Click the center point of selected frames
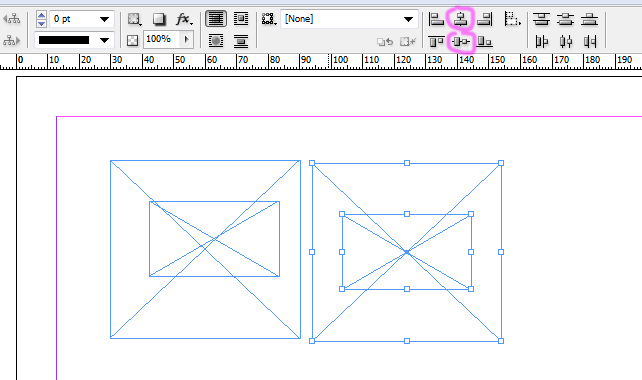The height and width of the screenshot is (380, 642). 407,252
